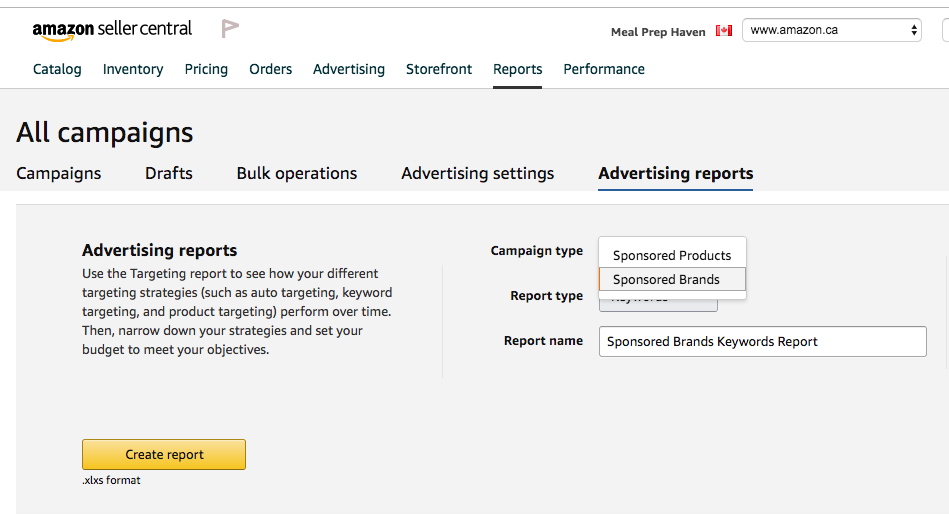The image size is (949, 515).
Task: Click the All campaigns heading
Action: point(105,133)
